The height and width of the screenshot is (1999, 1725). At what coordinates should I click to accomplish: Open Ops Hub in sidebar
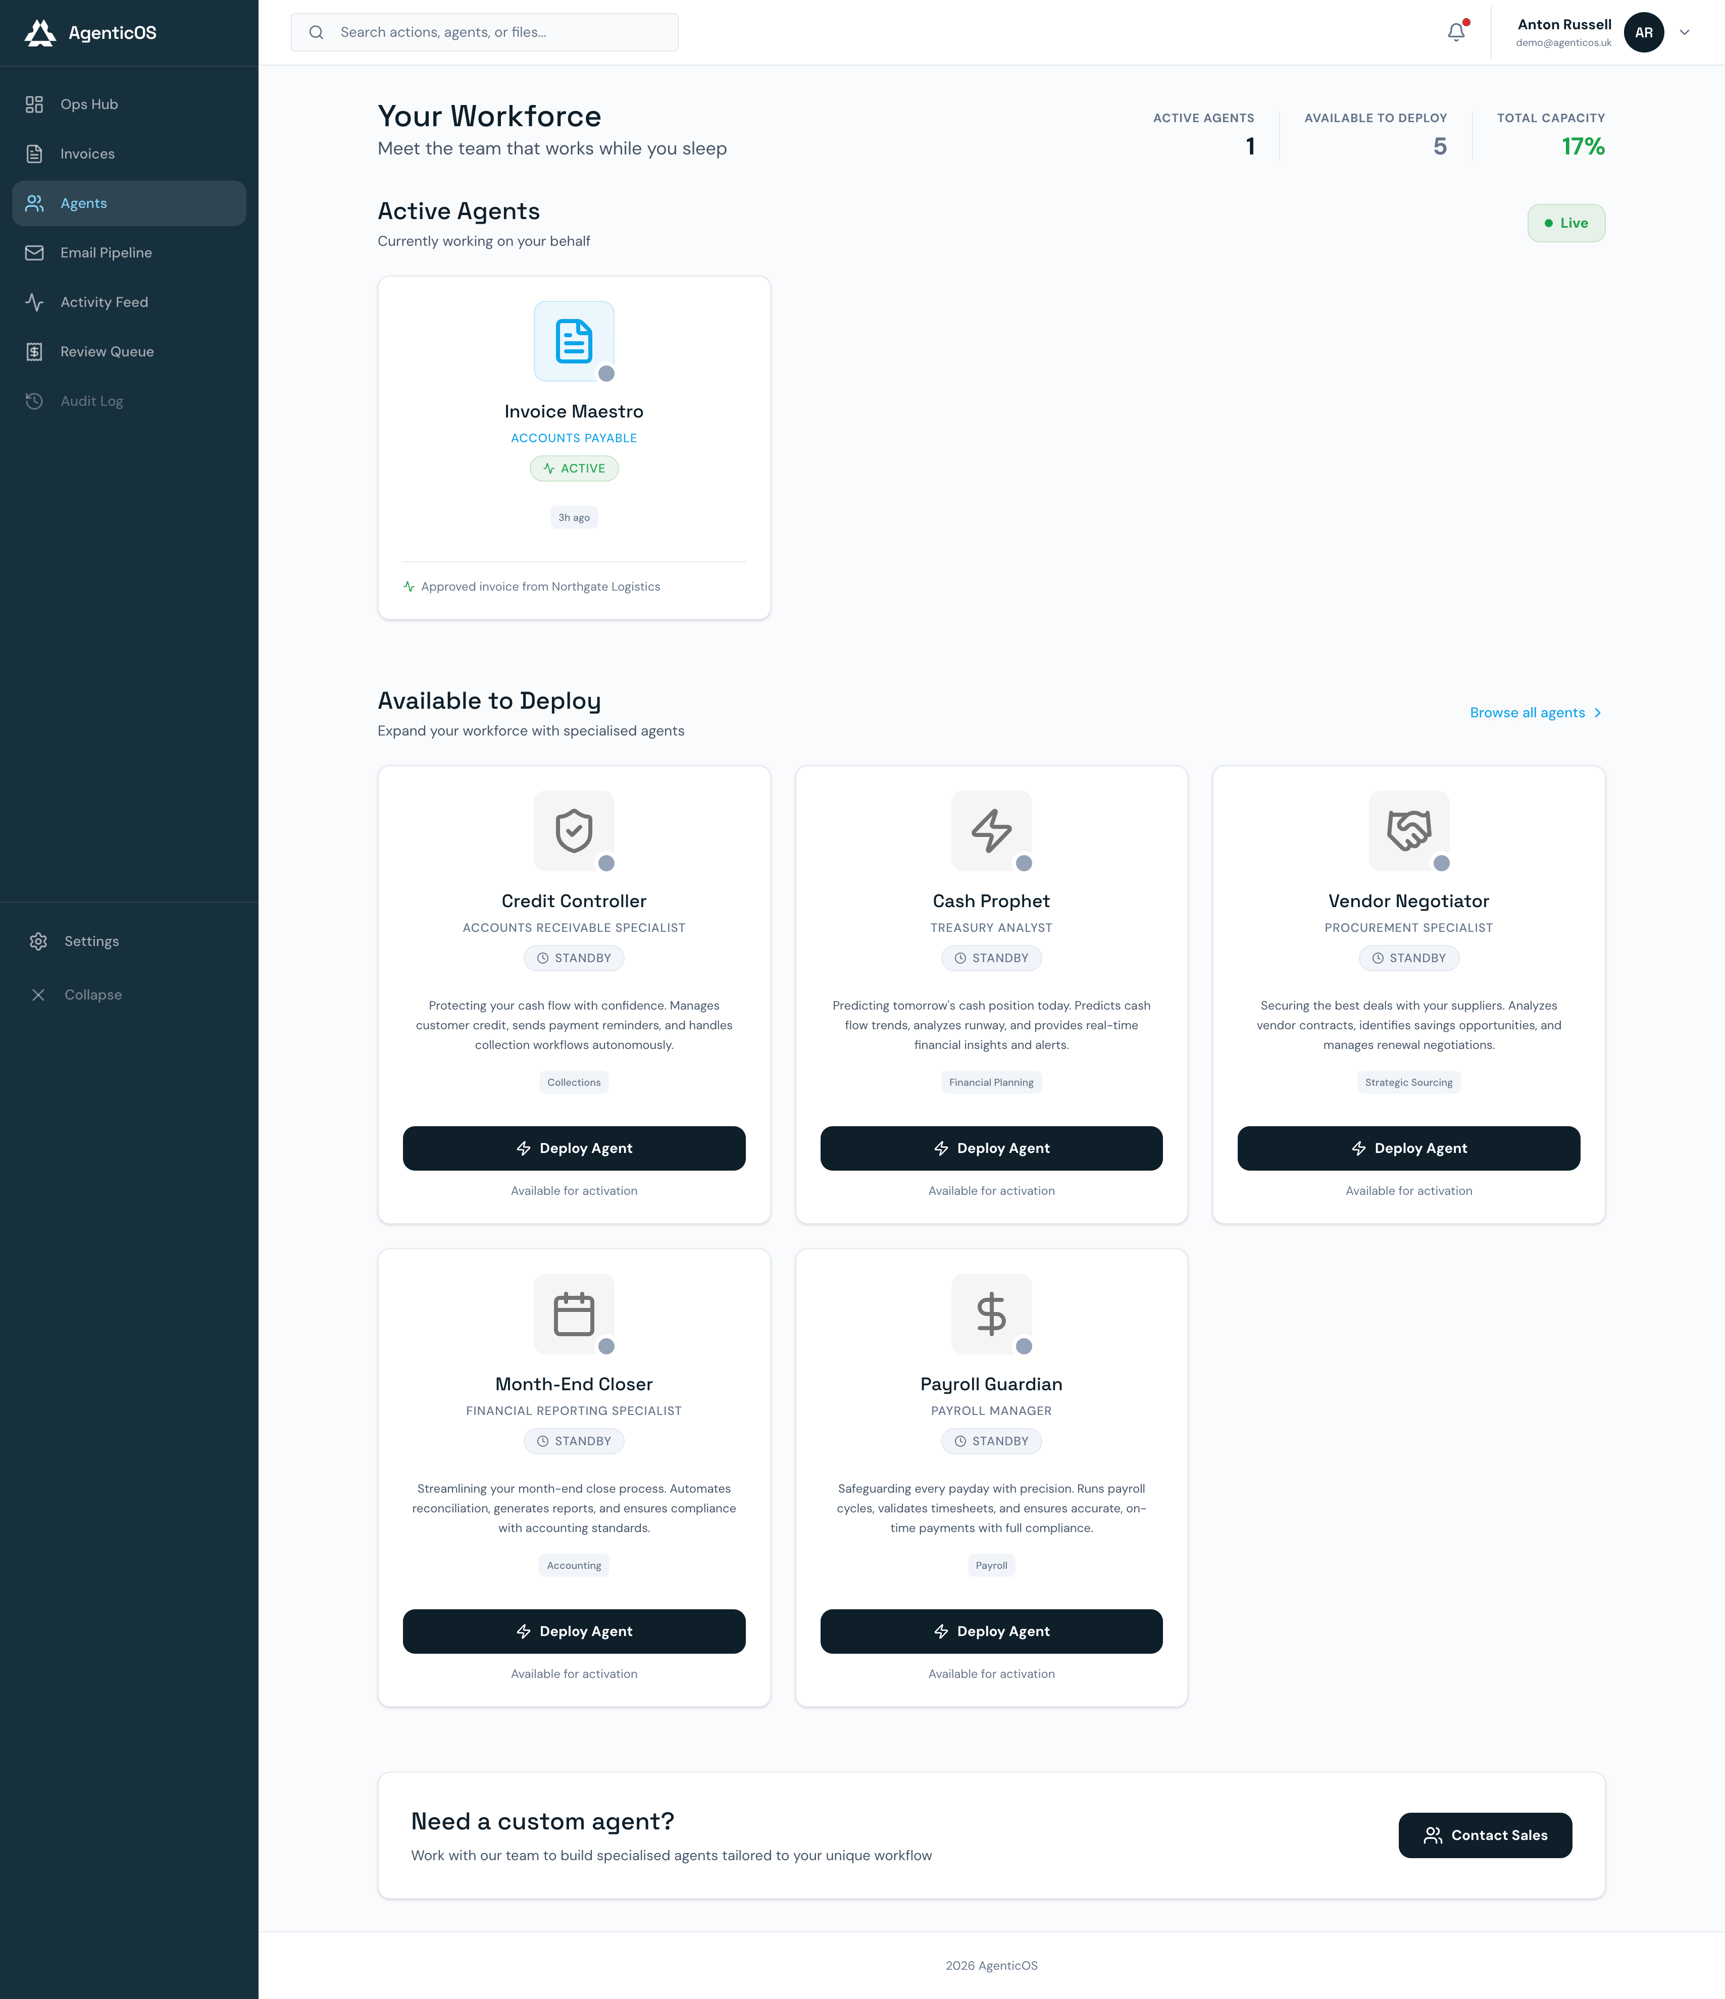[x=129, y=104]
